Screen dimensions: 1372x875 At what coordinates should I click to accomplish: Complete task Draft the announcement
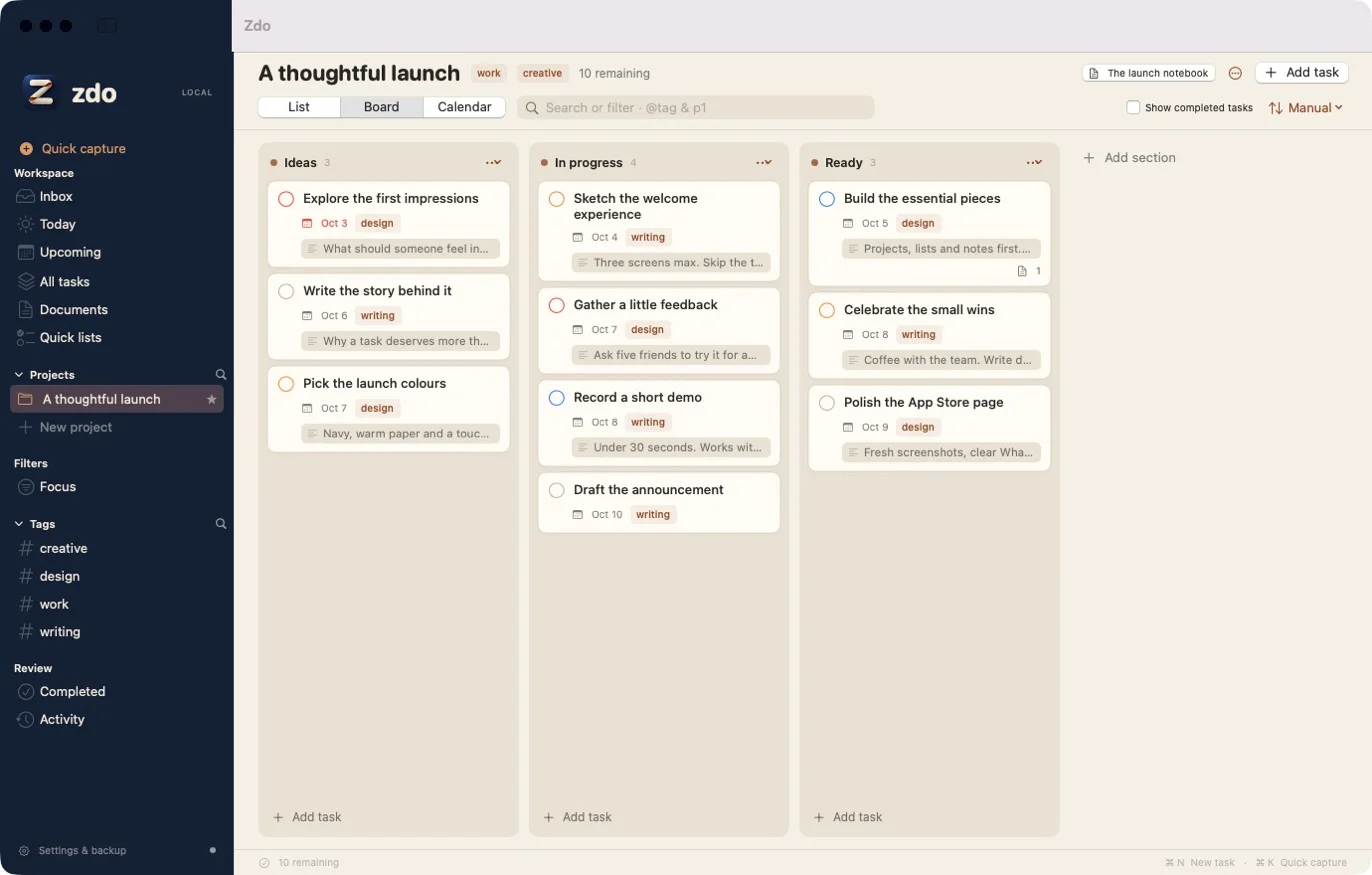pos(557,490)
